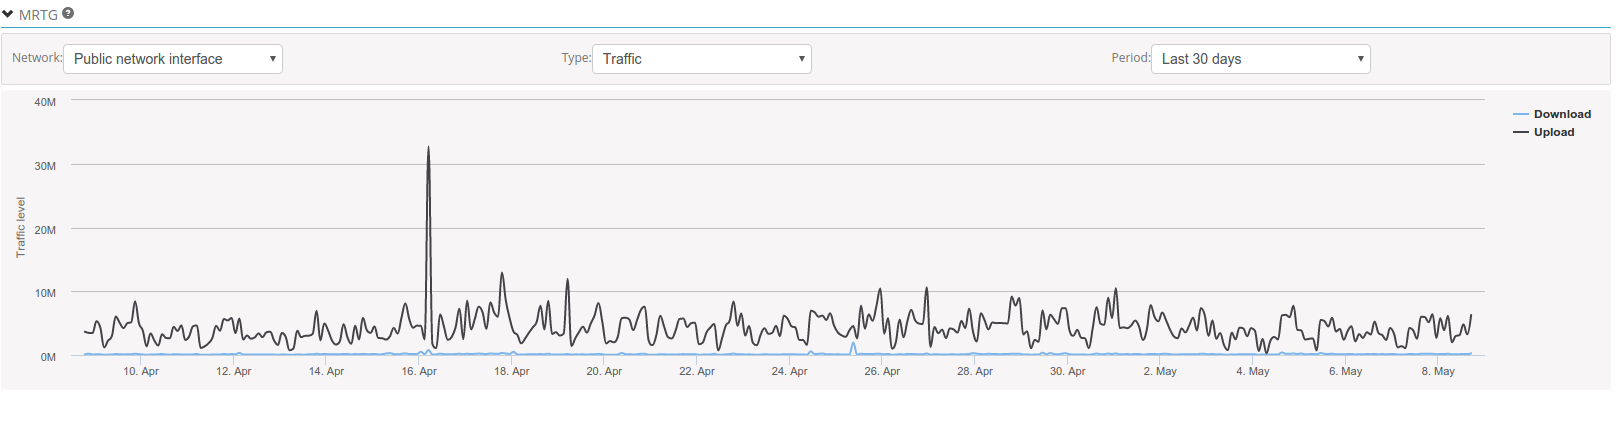Viewport: 1619px width, 421px height.
Task: Toggle Upload series in chart legend
Action: (x=1554, y=132)
